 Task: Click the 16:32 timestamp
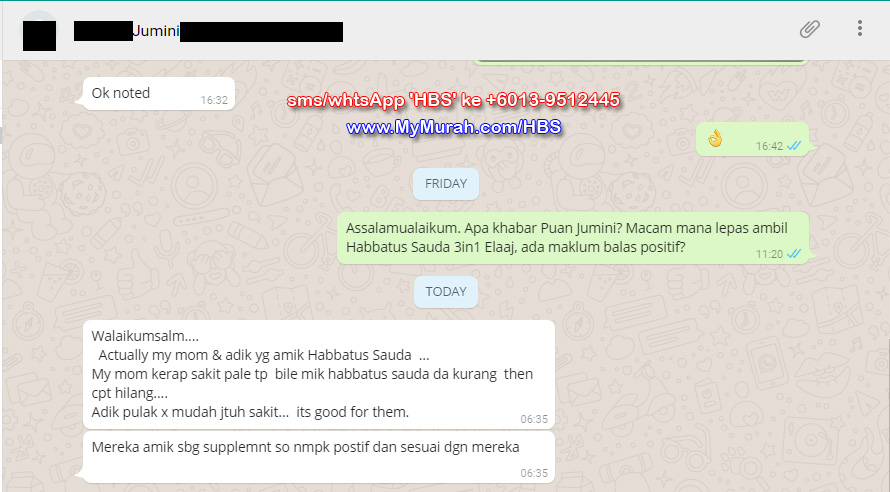tap(214, 100)
